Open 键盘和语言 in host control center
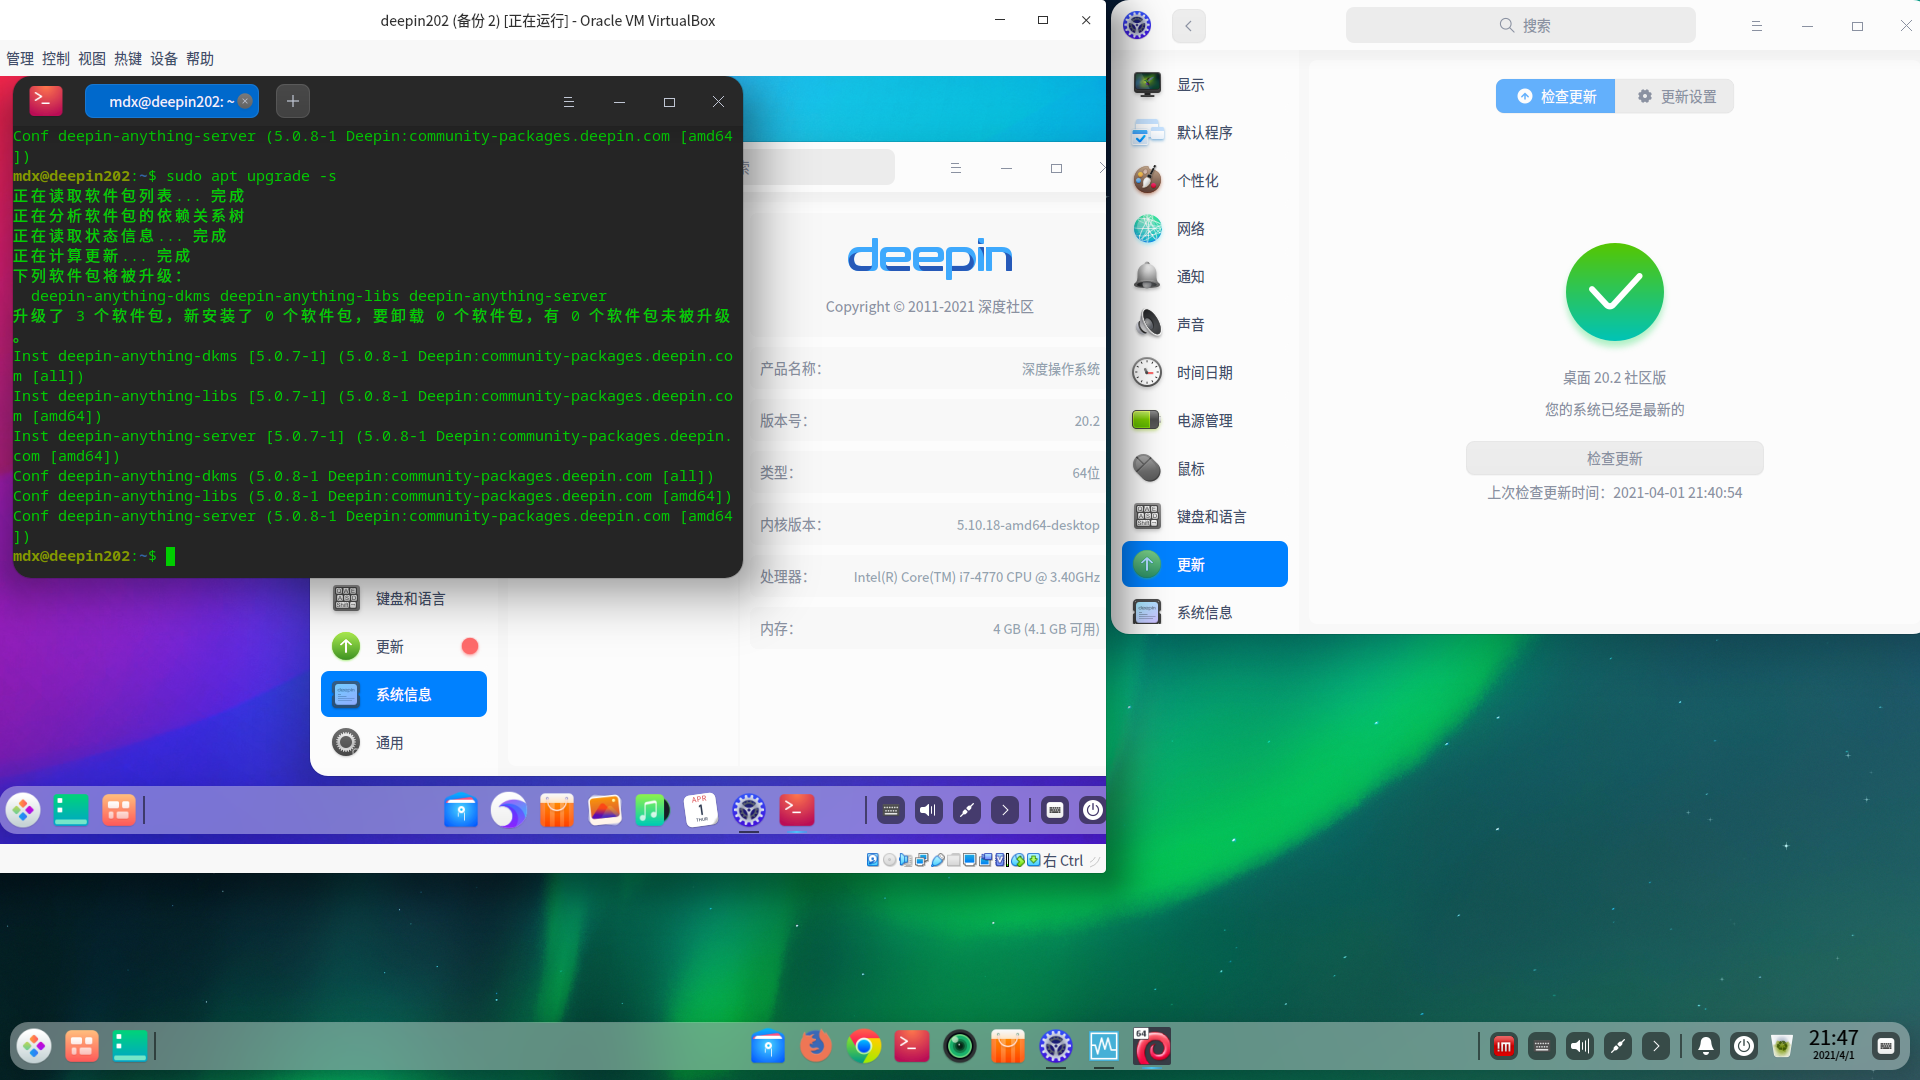The height and width of the screenshot is (1080, 1920). coord(1210,517)
